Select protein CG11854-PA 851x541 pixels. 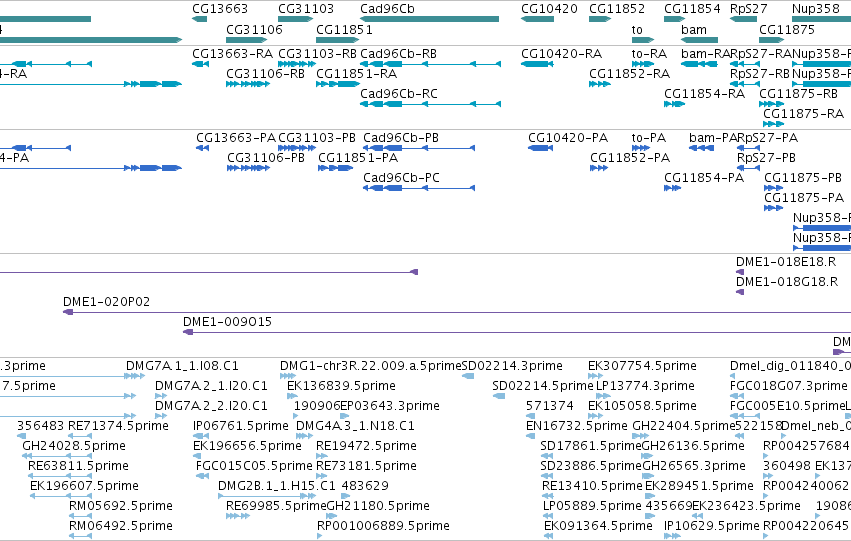[x=704, y=178]
